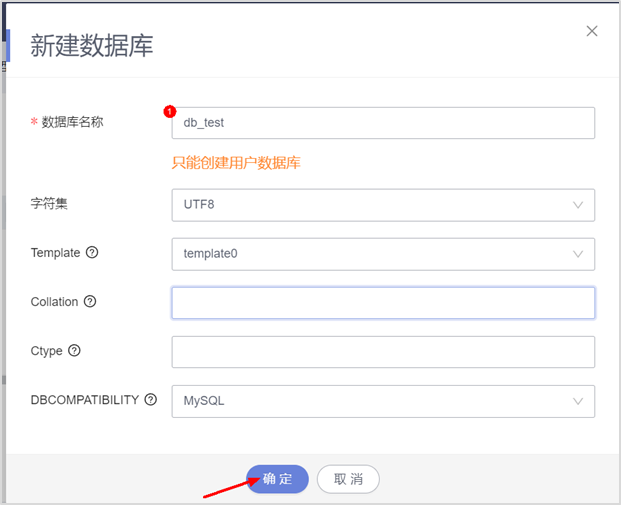Click the Collation help question-mark icon
This screenshot has width=621, height=505.
pos(90,302)
